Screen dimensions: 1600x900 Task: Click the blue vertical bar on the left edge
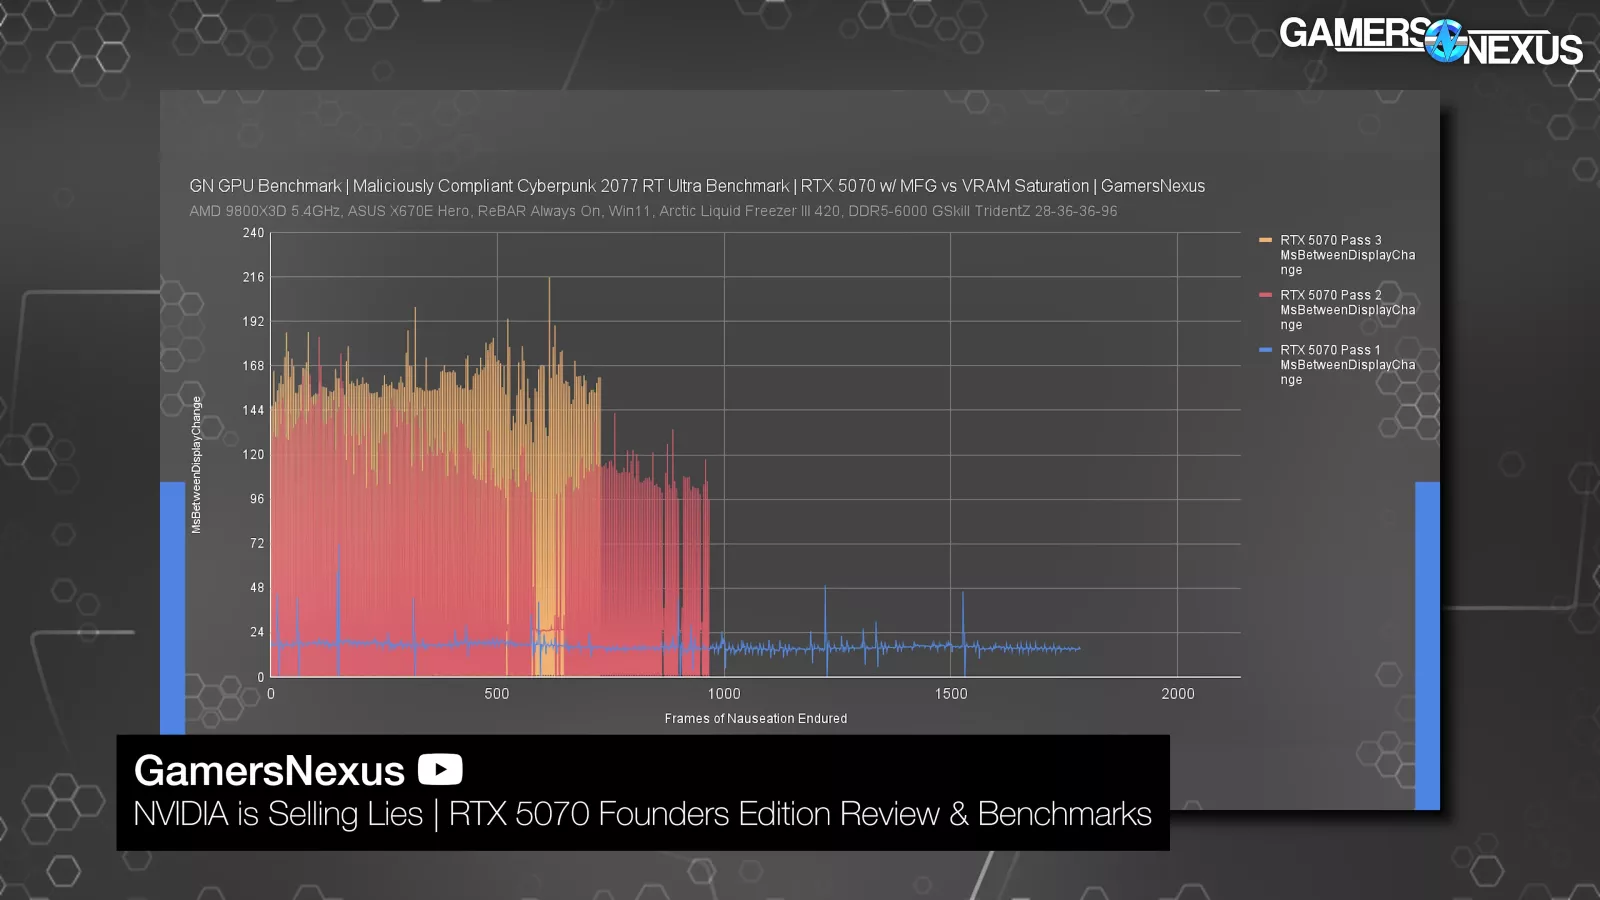tap(172, 607)
